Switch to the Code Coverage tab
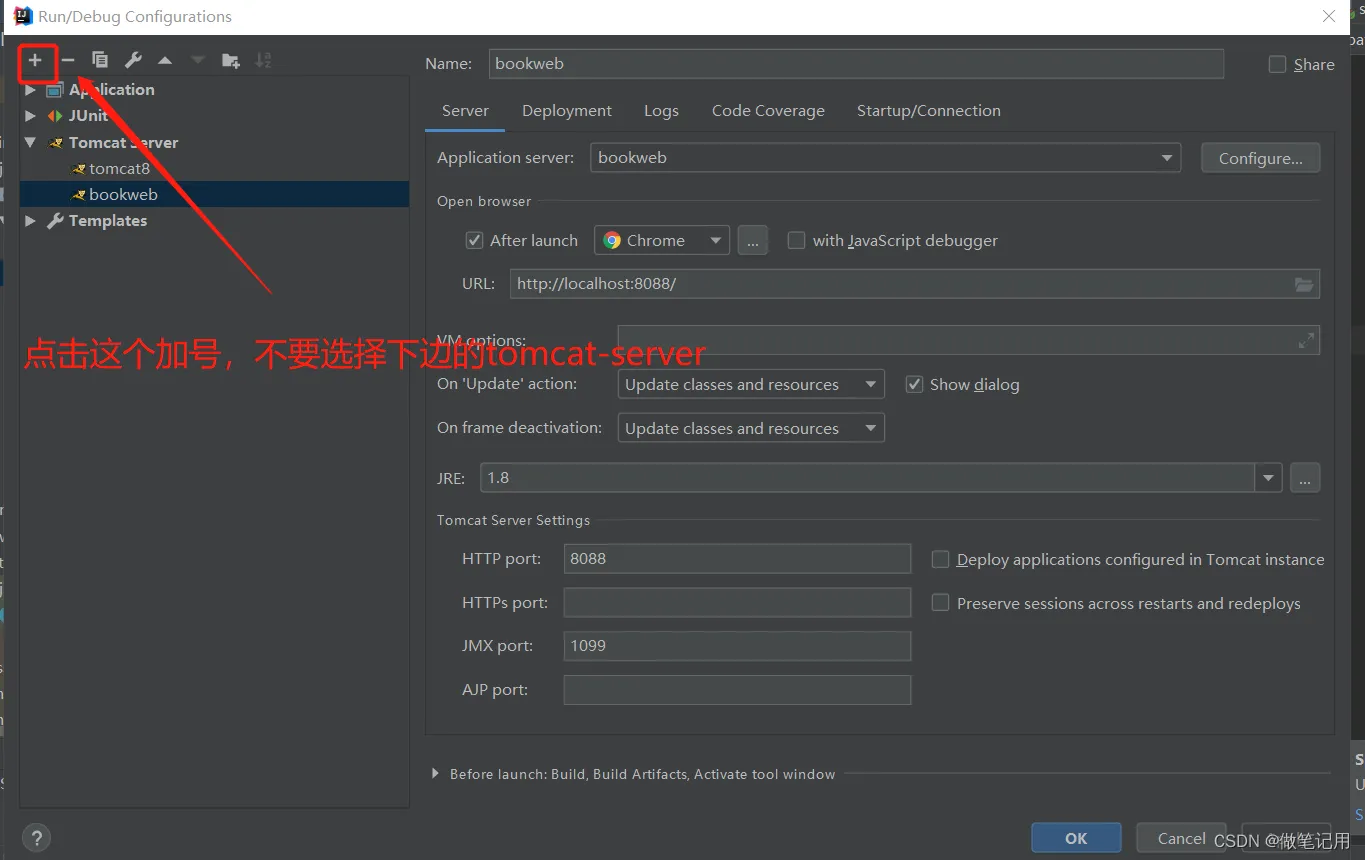The height and width of the screenshot is (860, 1365). [x=768, y=111]
